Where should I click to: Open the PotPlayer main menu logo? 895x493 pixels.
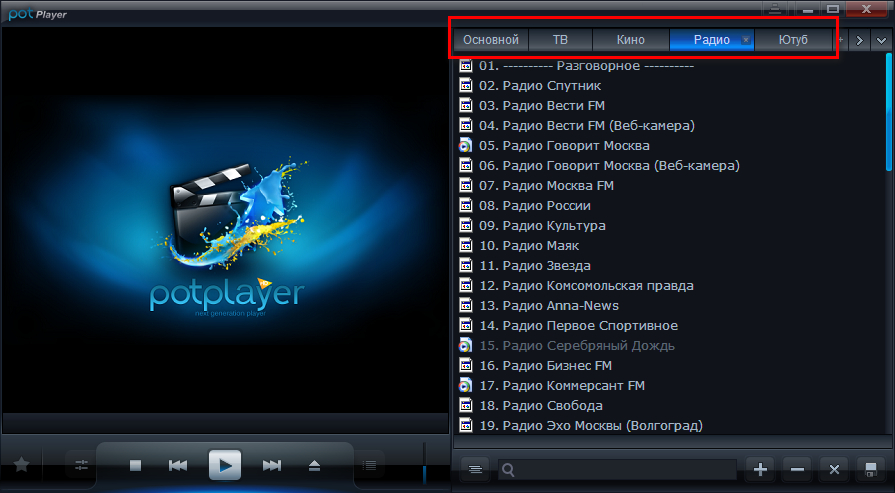pyautogui.click(x=38, y=14)
